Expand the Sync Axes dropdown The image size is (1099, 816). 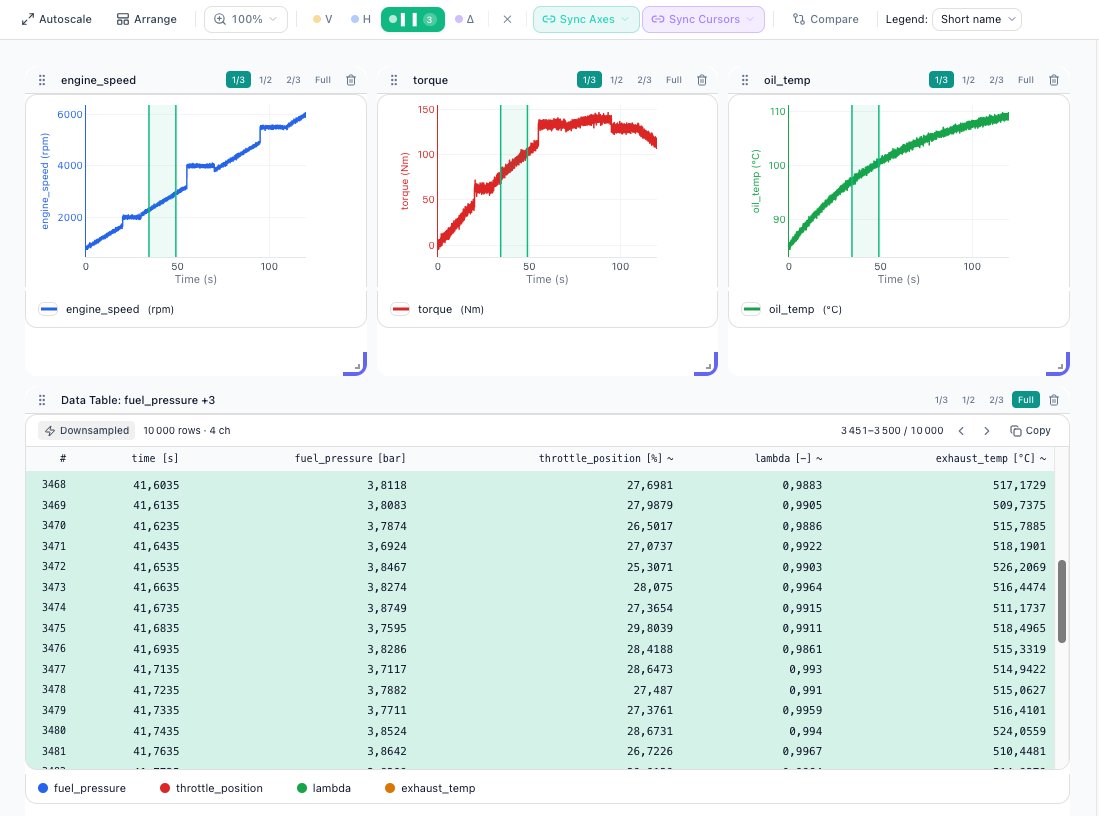click(x=586, y=19)
